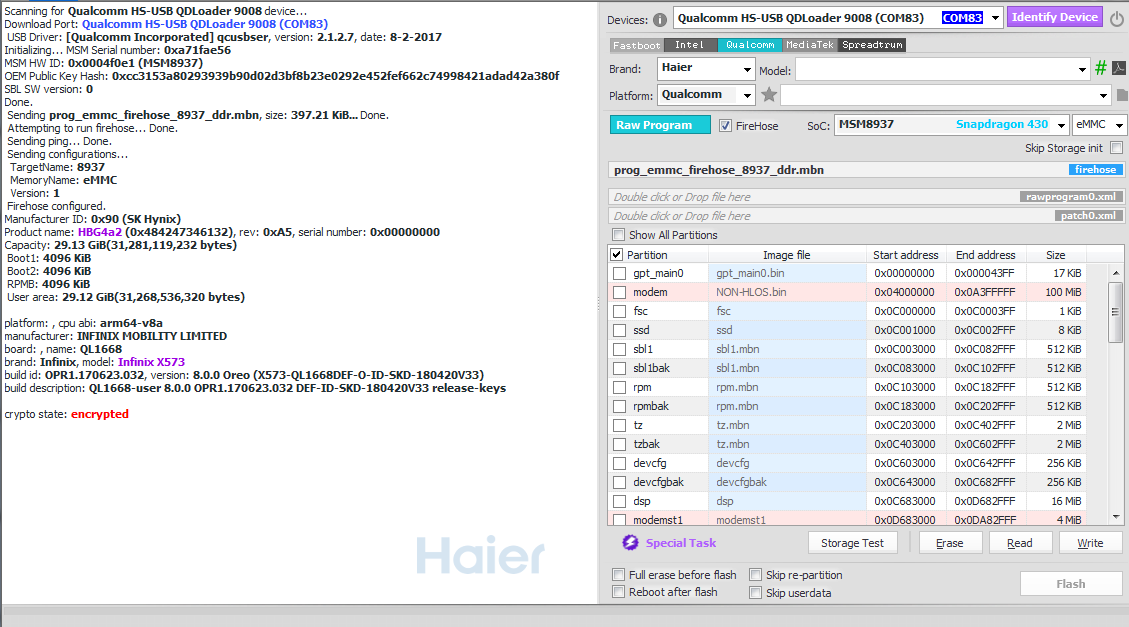
Task: Click the Size column header
Action: pyautogui.click(x=1056, y=255)
